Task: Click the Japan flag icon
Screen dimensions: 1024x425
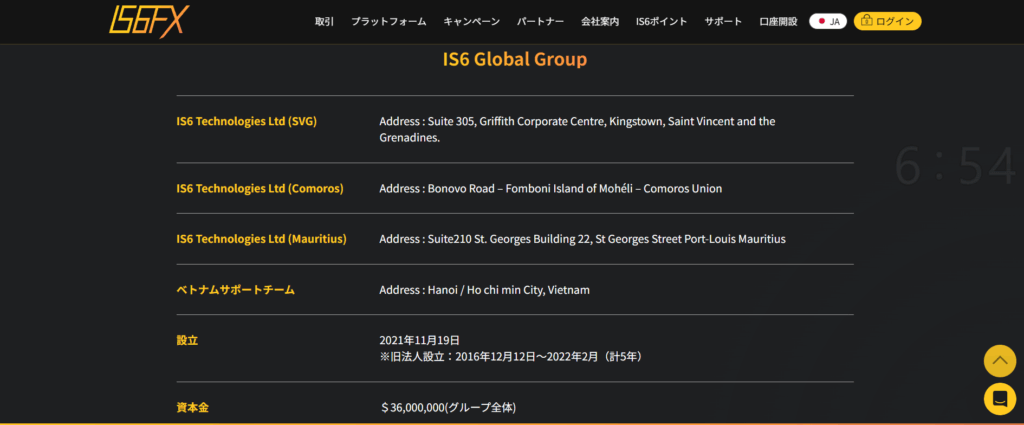Action: point(821,22)
